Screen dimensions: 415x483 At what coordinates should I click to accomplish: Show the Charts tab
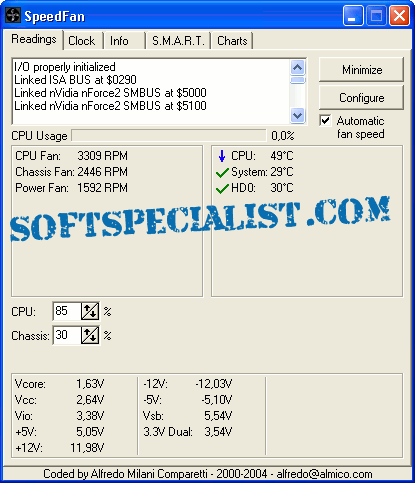click(x=232, y=41)
